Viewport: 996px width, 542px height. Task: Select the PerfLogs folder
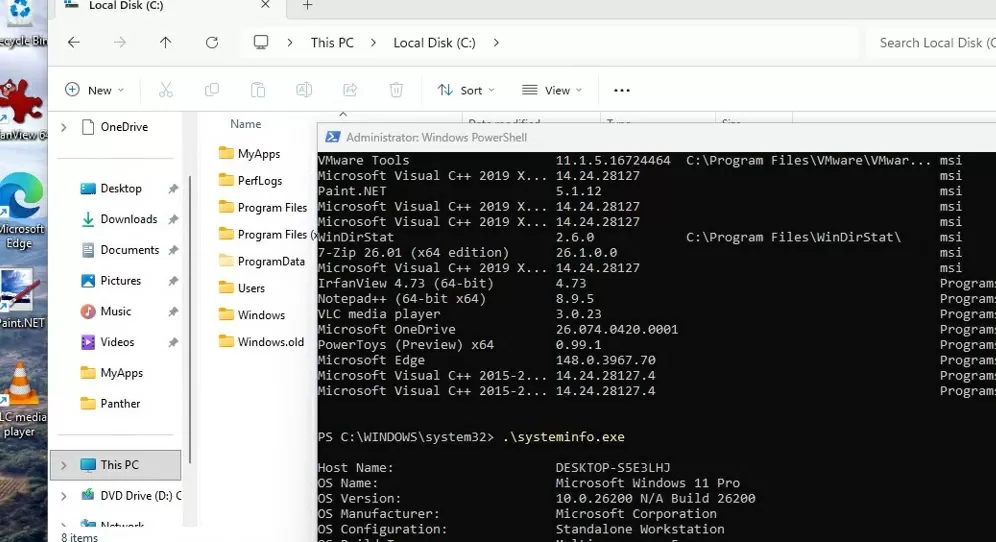[250, 180]
